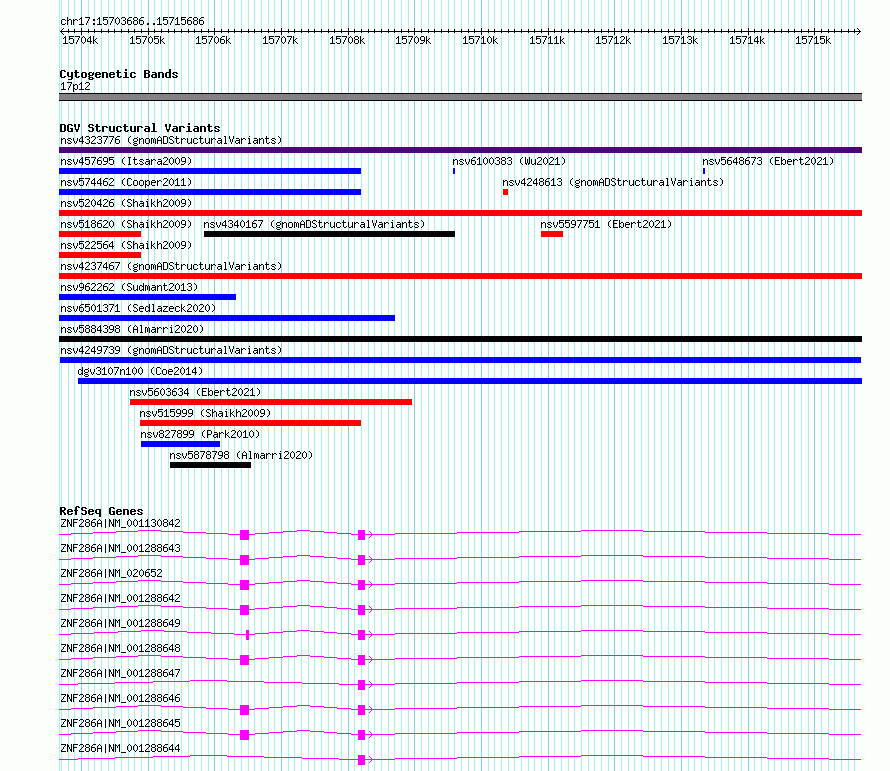Select the gray 17p12 cytogenetic band bar
890x771 pixels.
click(x=460, y=97)
